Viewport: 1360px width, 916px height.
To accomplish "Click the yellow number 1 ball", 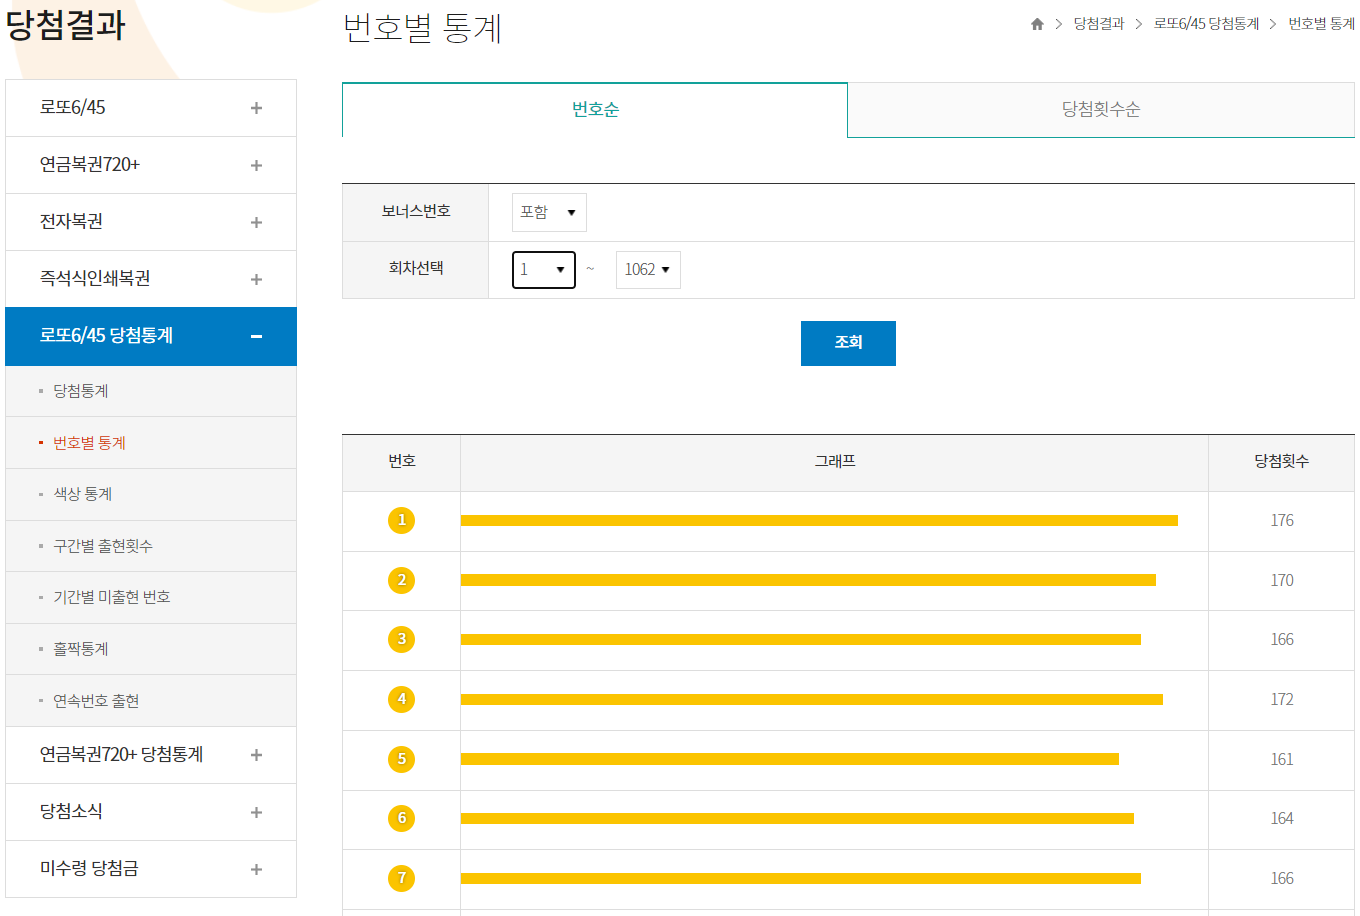I will (x=402, y=520).
